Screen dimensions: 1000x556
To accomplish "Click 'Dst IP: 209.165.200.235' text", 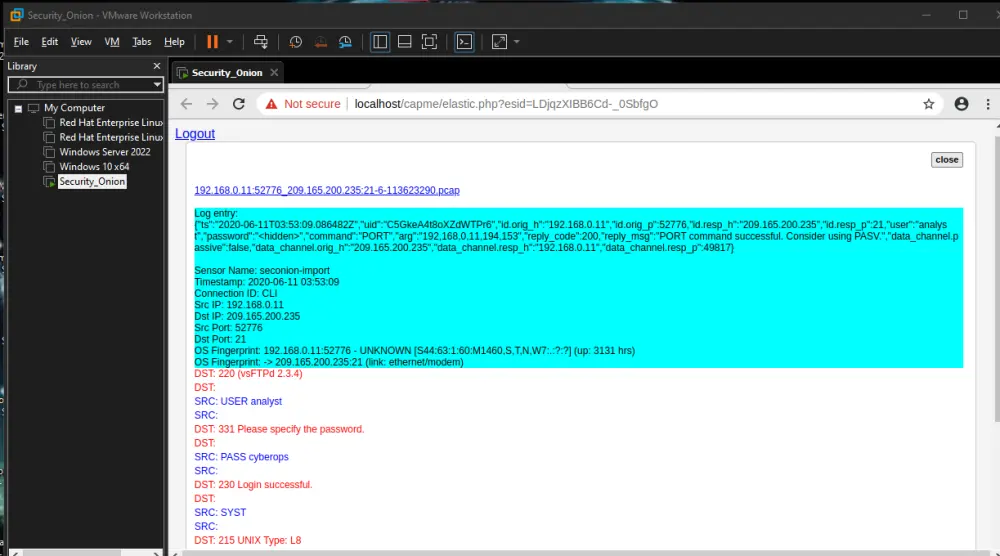I will [x=247, y=316].
